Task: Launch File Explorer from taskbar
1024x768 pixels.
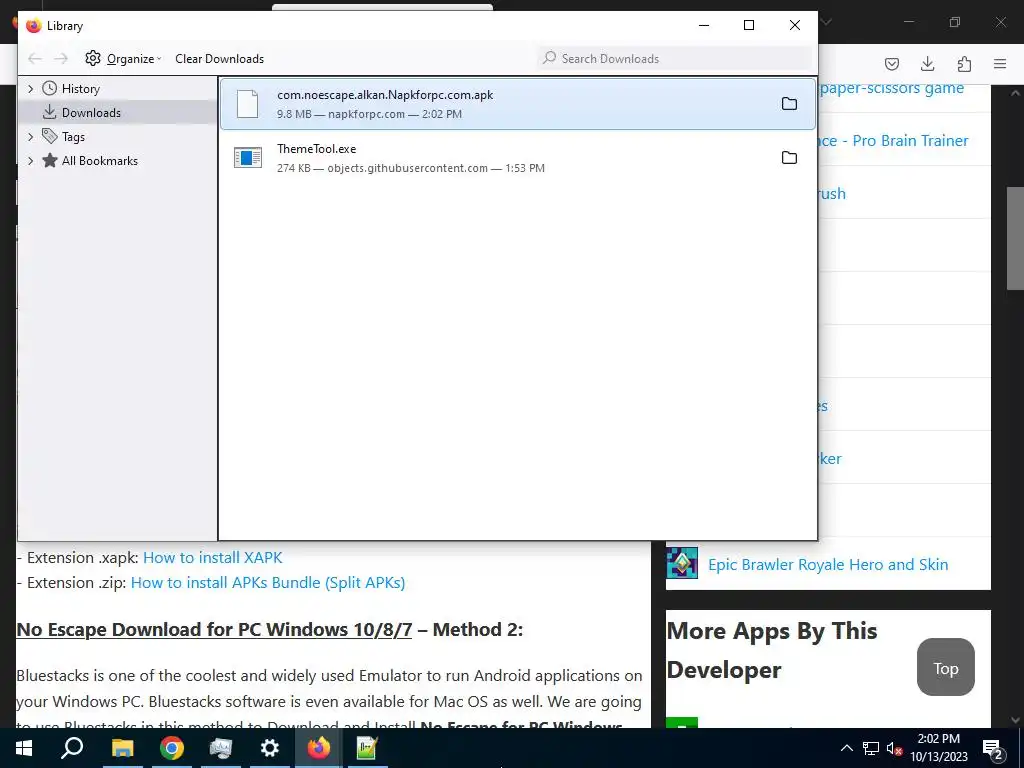Action: (122, 748)
